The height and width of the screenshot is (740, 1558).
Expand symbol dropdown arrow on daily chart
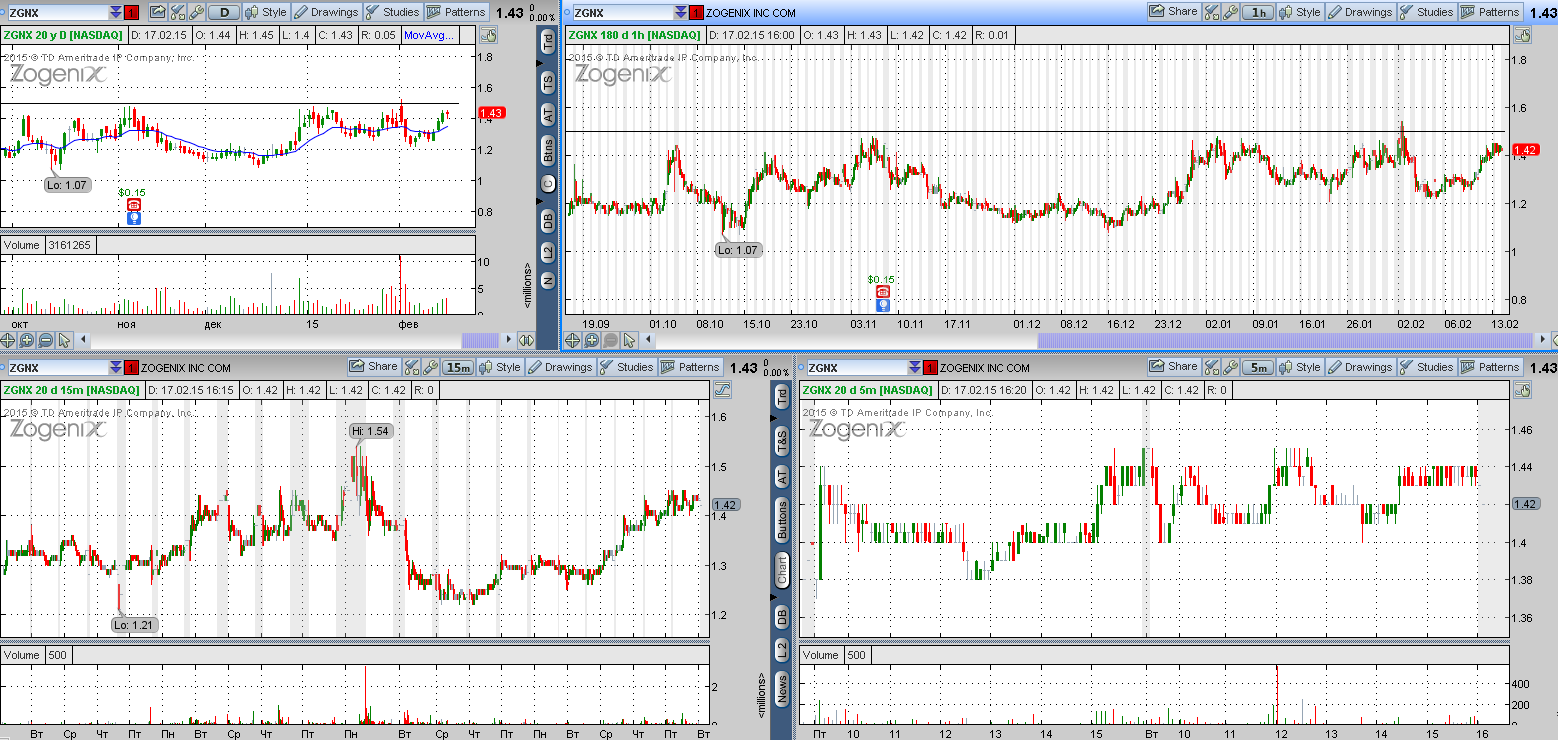tap(116, 12)
